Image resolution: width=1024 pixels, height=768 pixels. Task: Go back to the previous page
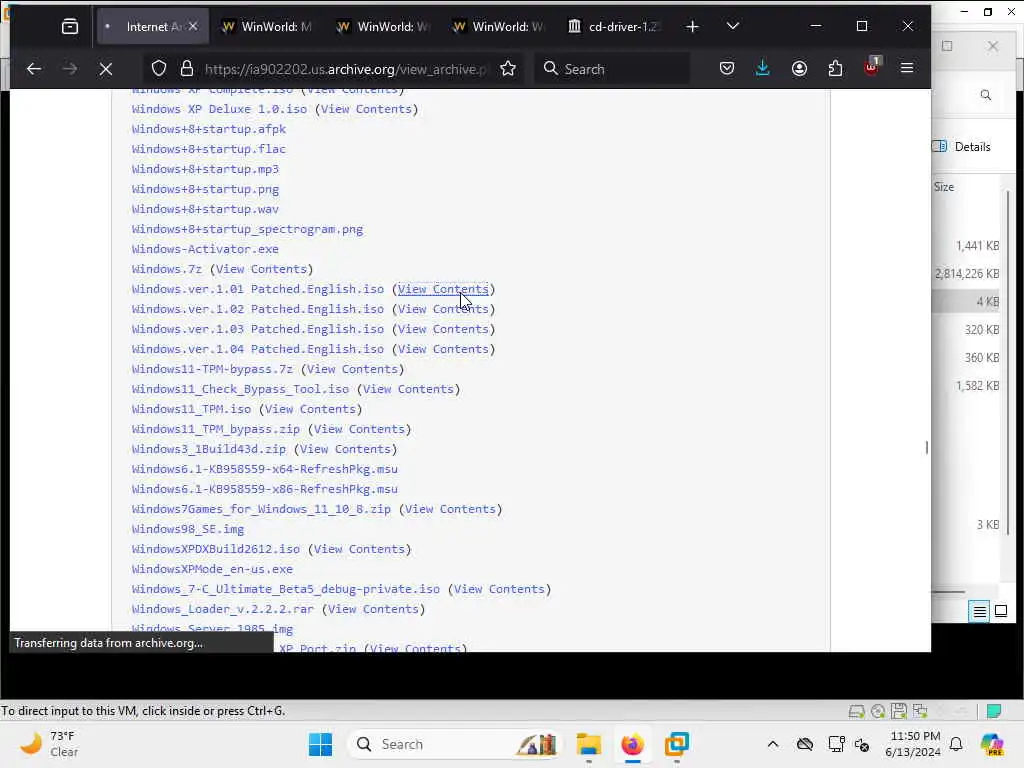pyautogui.click(x=34, y=69)
